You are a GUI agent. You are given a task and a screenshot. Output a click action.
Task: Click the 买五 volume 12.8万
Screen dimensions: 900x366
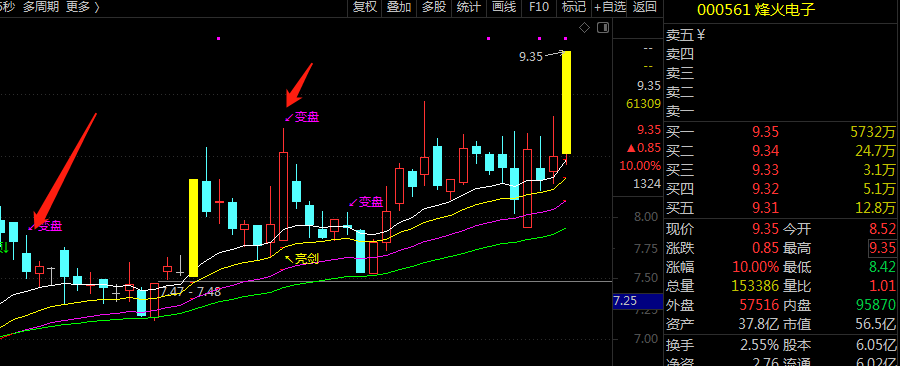coord(876,208)
